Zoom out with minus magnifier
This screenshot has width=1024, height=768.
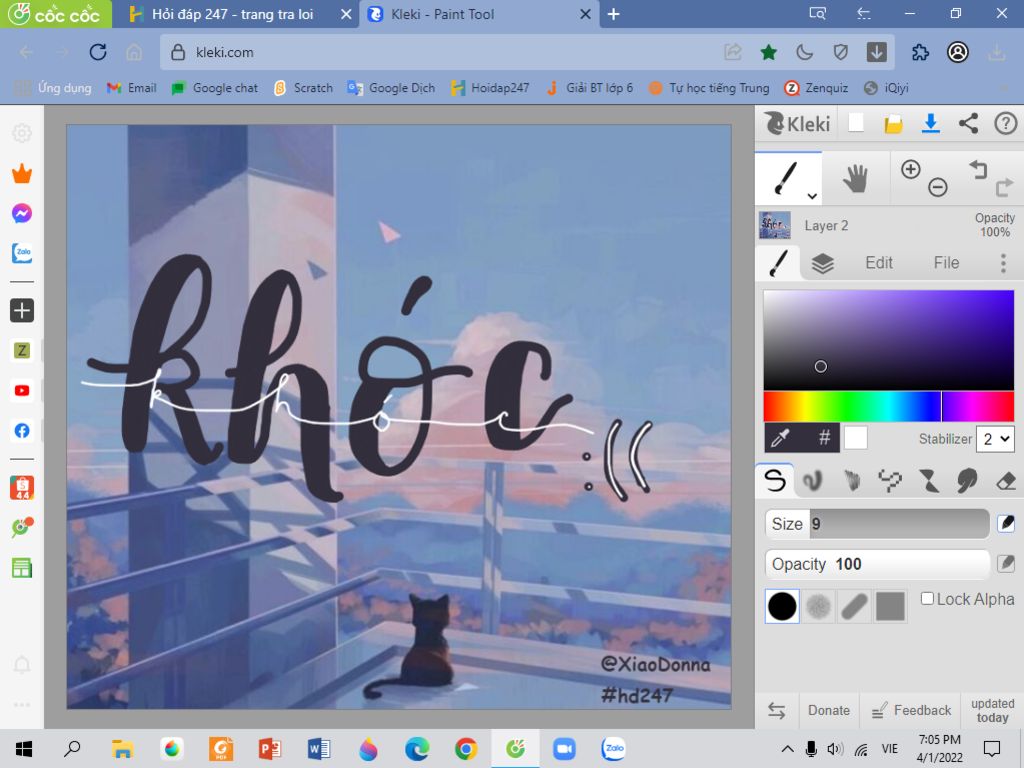coord(938,188)
